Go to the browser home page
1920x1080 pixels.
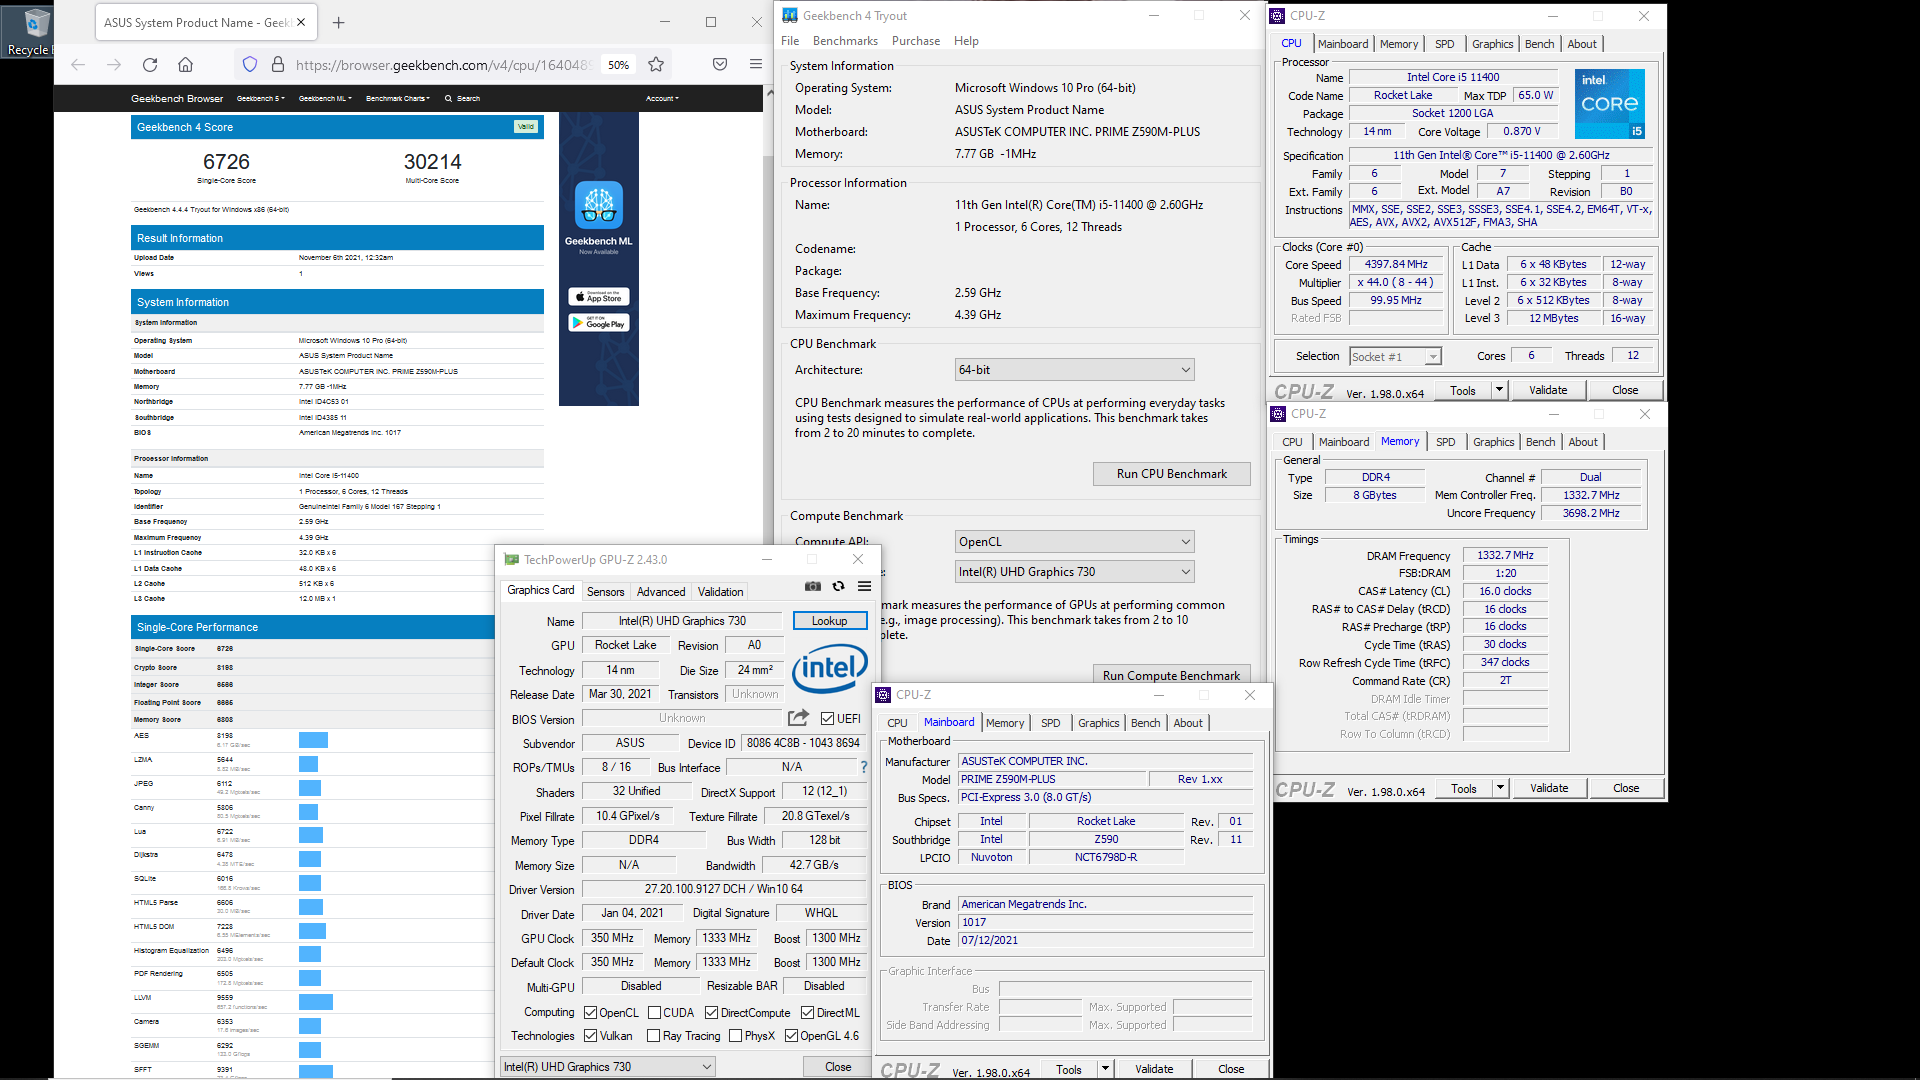click(x=186, y=65)
